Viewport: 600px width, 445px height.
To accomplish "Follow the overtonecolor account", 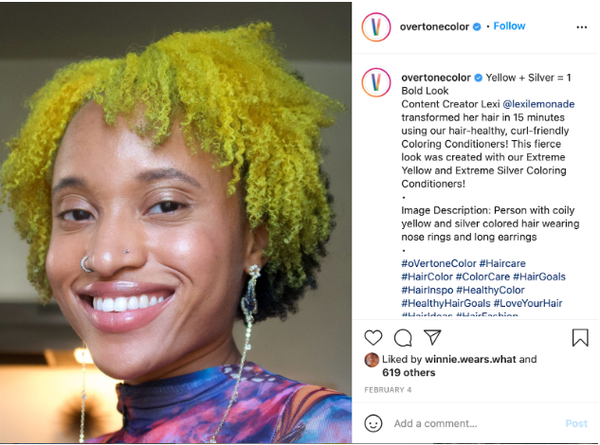I will click(x=509, y=26).
